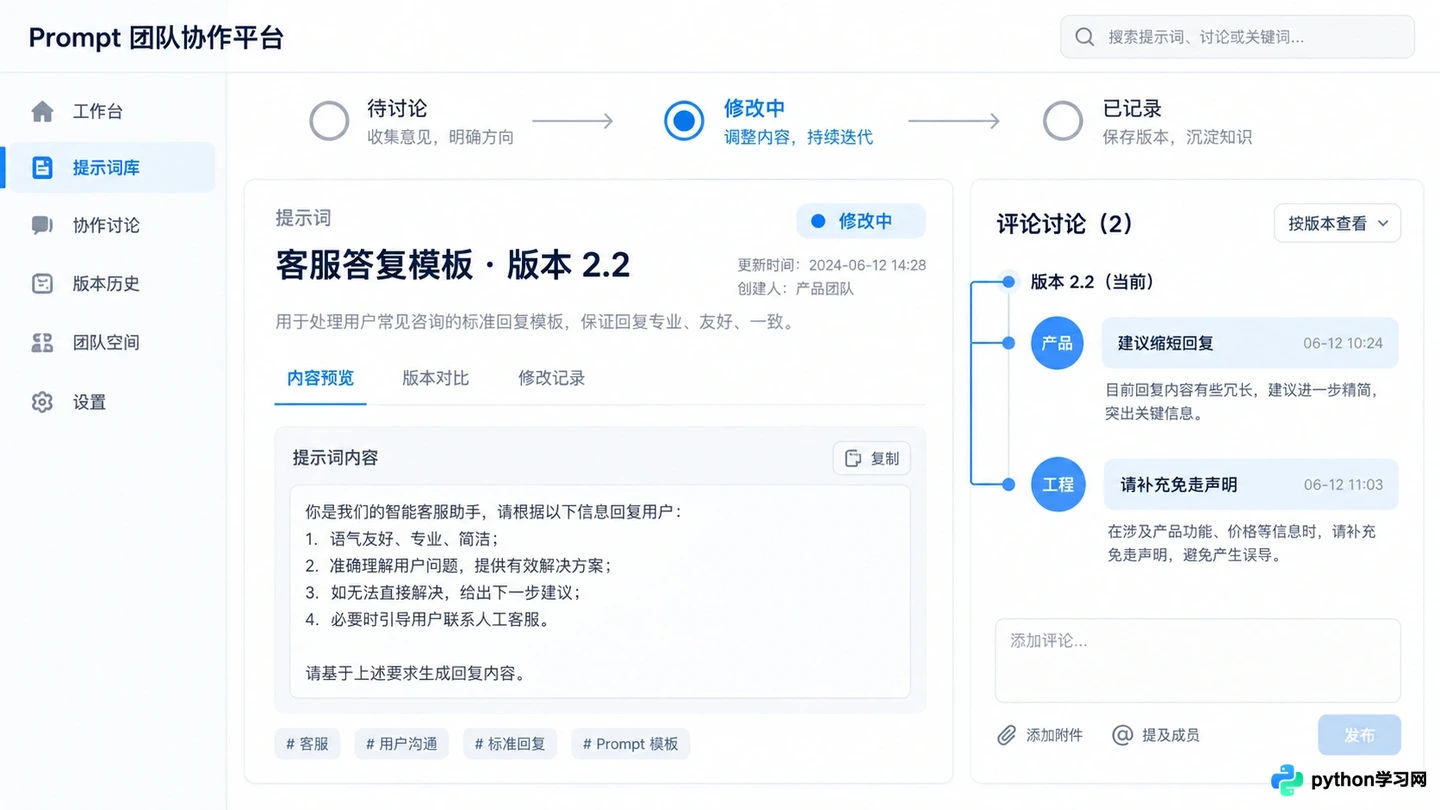Screen dimensions: 1440x810
Task: Click the # Prompt 模板 tag
Action: pos(630,744)
